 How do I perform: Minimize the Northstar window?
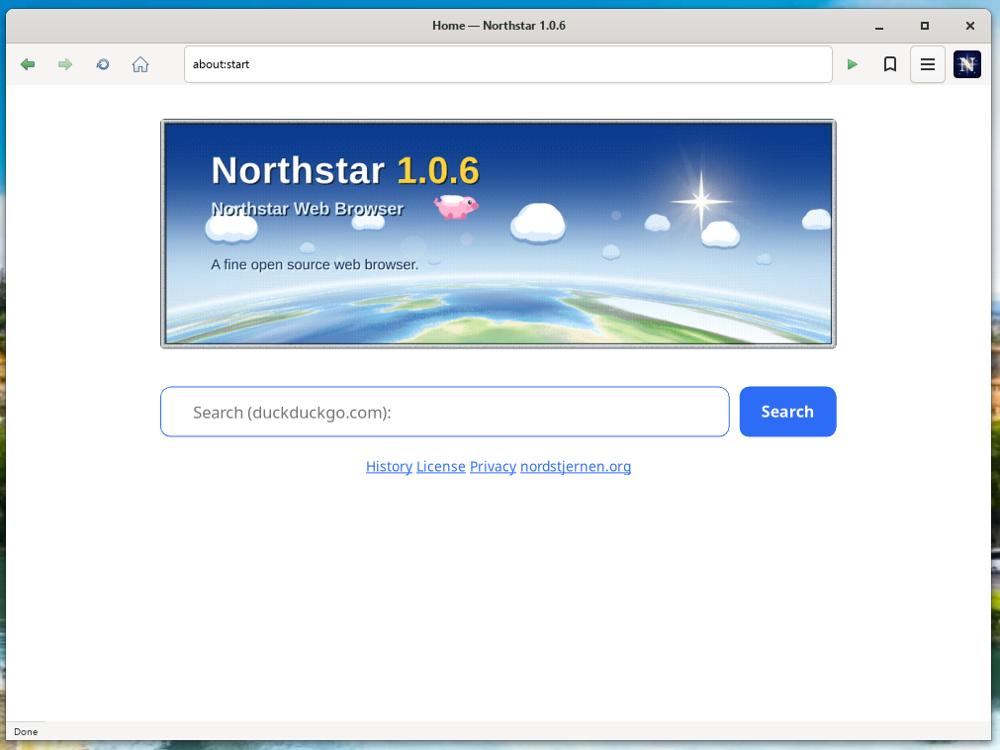(x=879, y=26)
